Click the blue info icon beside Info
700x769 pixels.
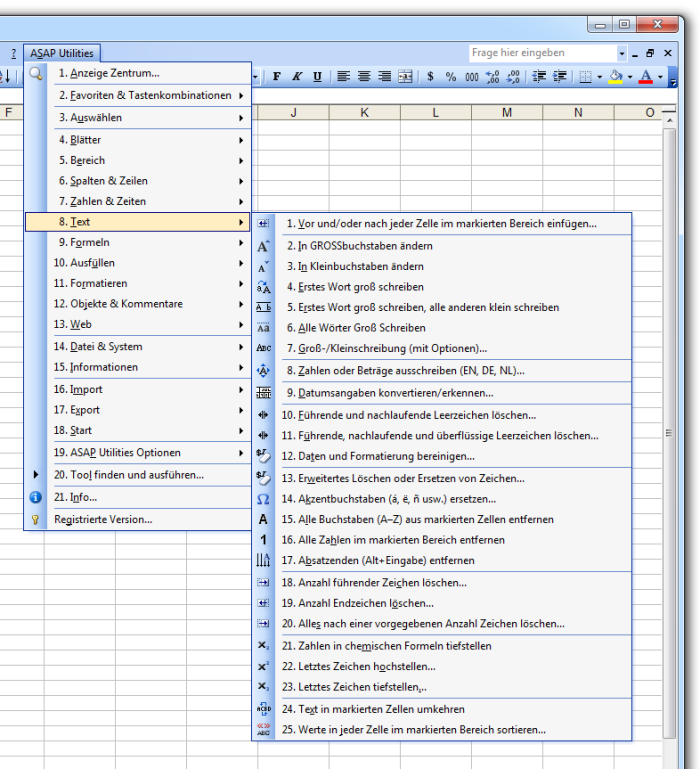(x=35, y=497)
